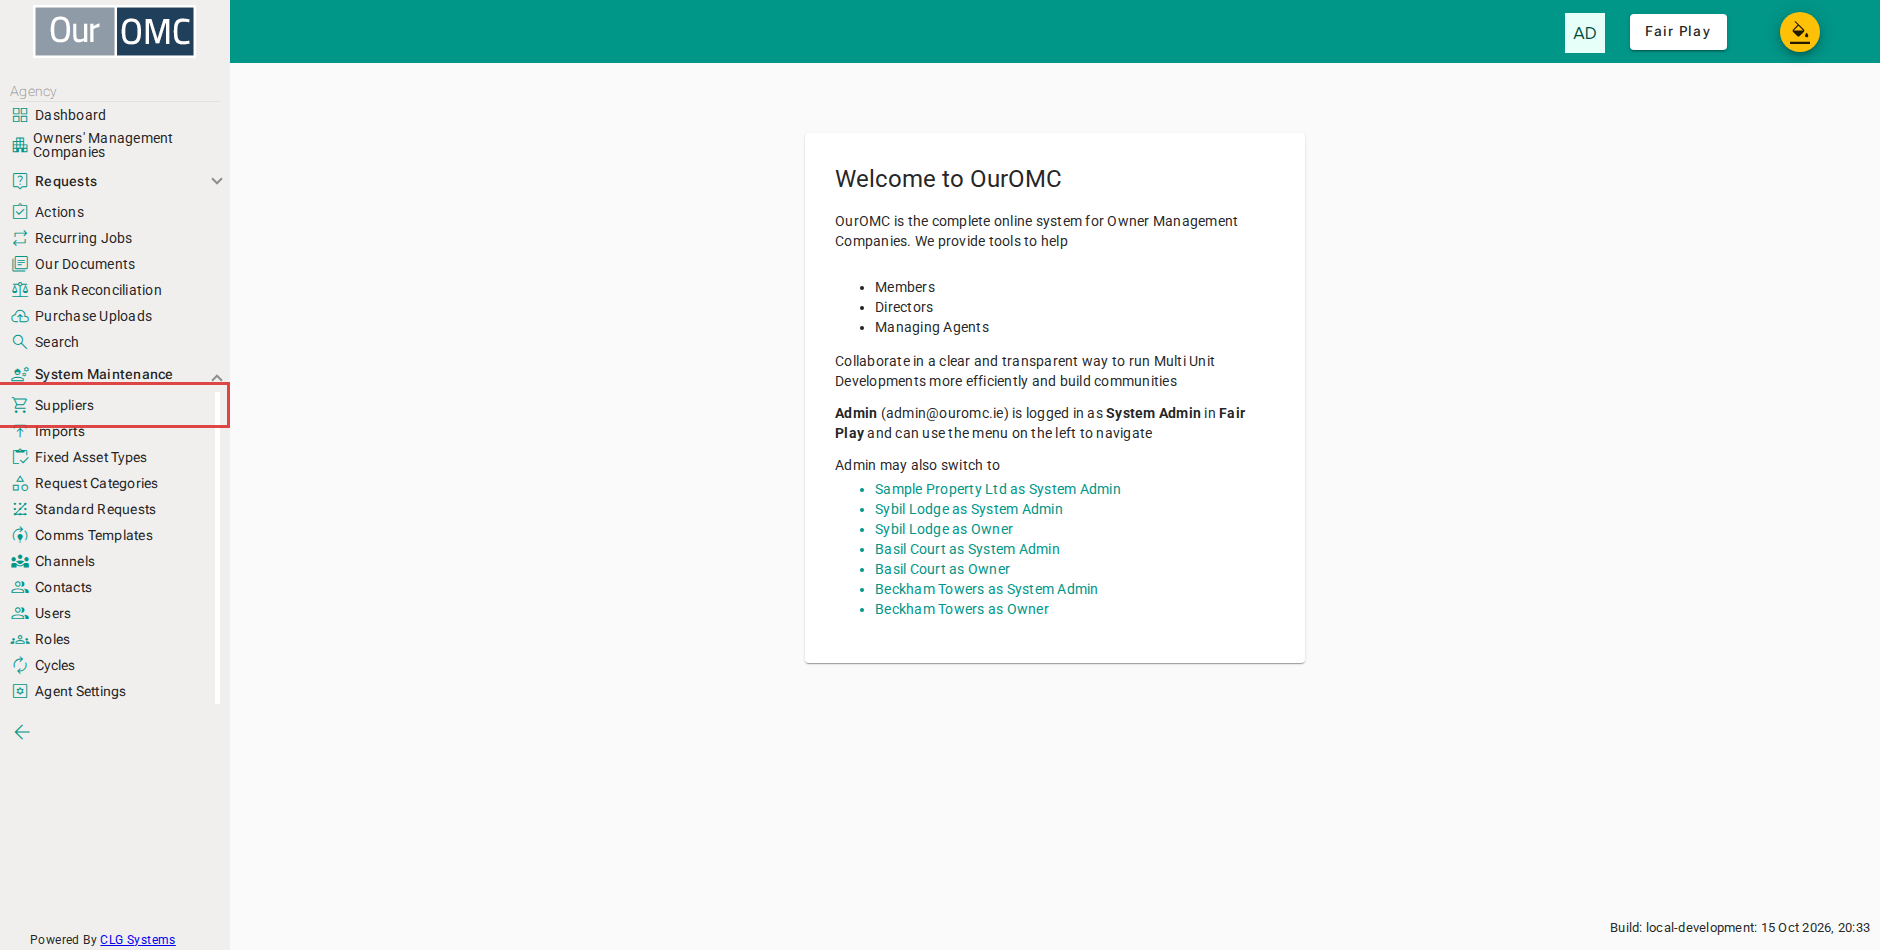Switch to Sample Property Ltd as System Admin
The image size is (1880, 950).
(x=998, y=489)
